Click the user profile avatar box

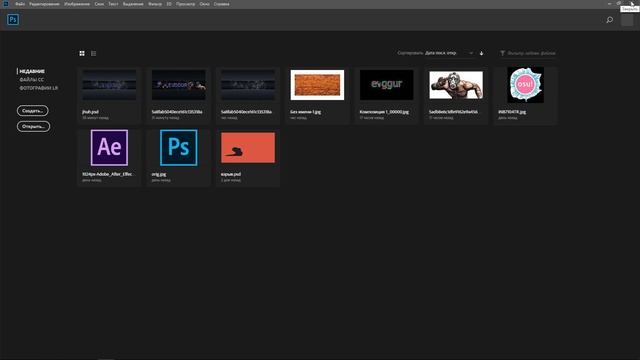point(627,20)
